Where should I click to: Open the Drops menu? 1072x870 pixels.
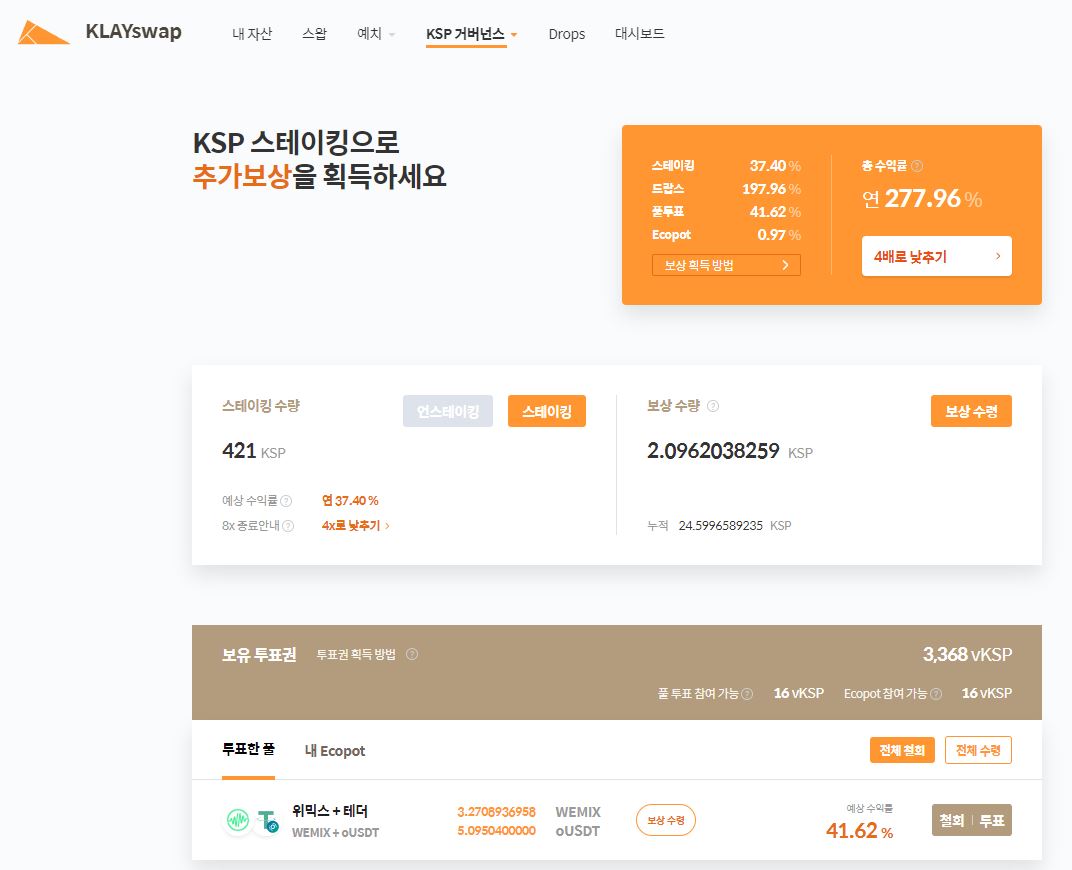tap(567, 34)
